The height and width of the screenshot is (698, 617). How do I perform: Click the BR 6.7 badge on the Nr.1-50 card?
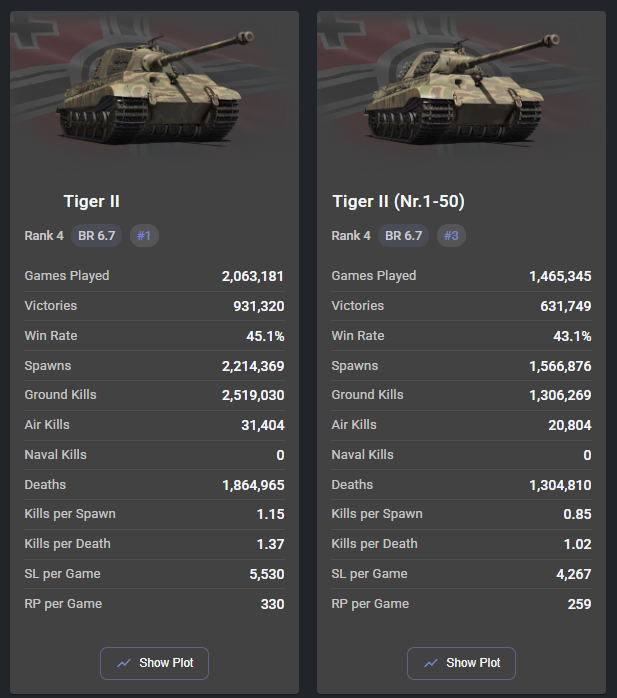pos(404,236)
